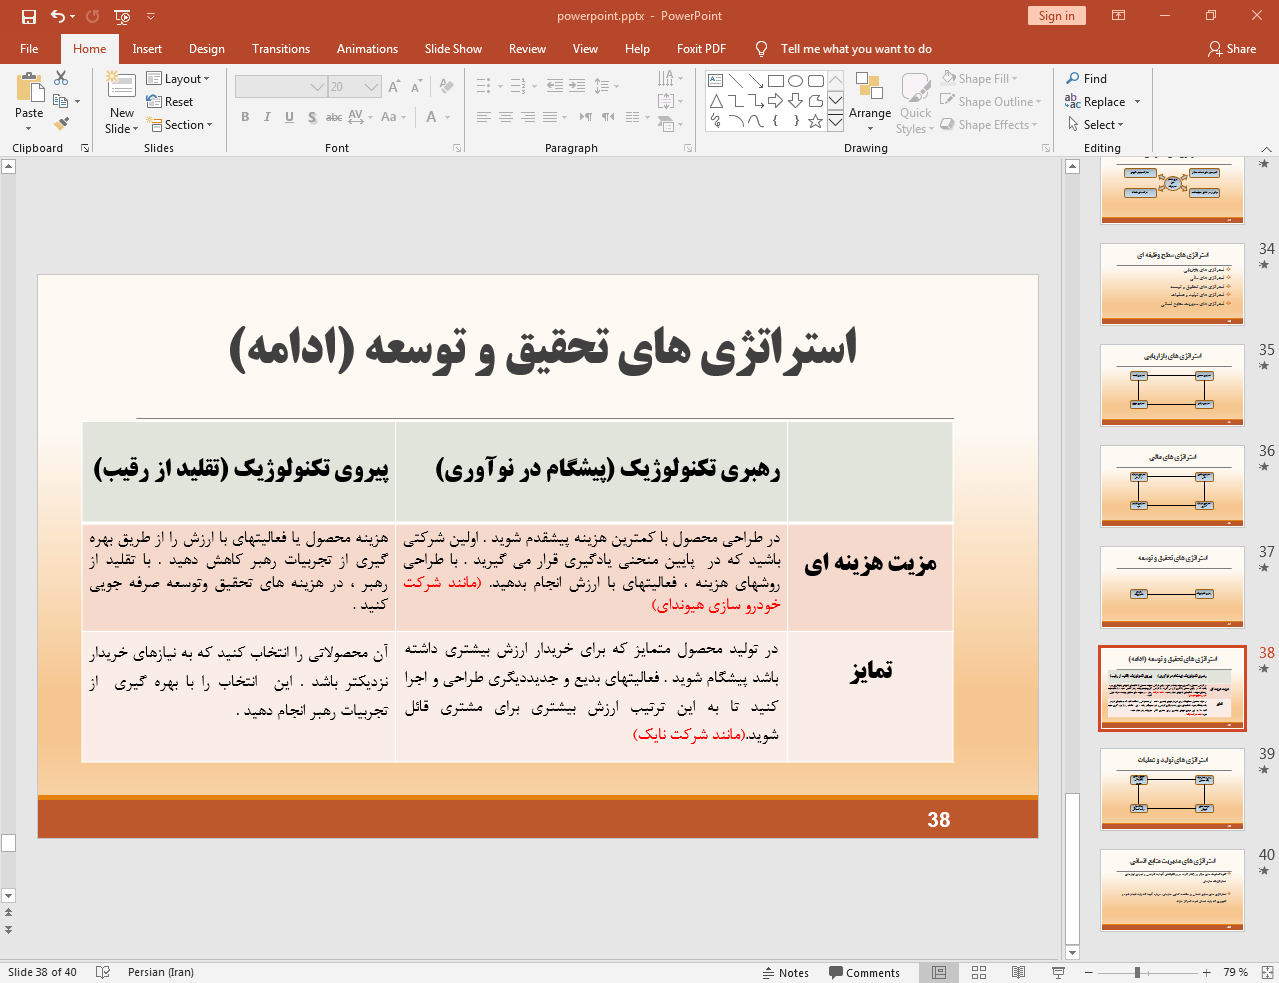
Task: Toggle Strikethrough formatting
Action: click(x=334, y=117)
